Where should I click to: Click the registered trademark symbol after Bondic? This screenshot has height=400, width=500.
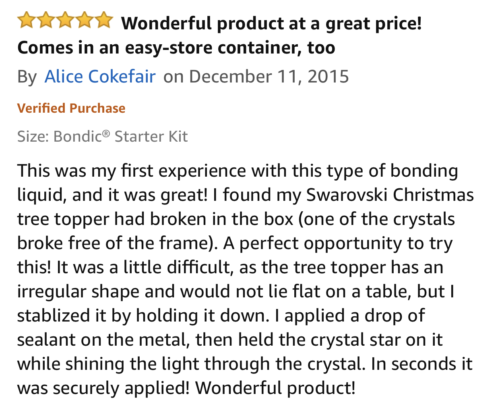[x=106, y=134]
